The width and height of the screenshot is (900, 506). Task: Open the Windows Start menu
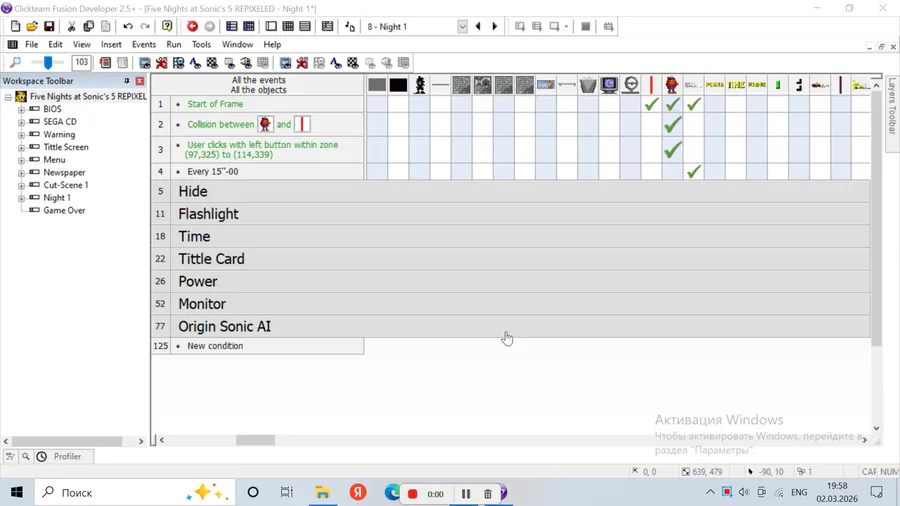(x=17, y=492)
